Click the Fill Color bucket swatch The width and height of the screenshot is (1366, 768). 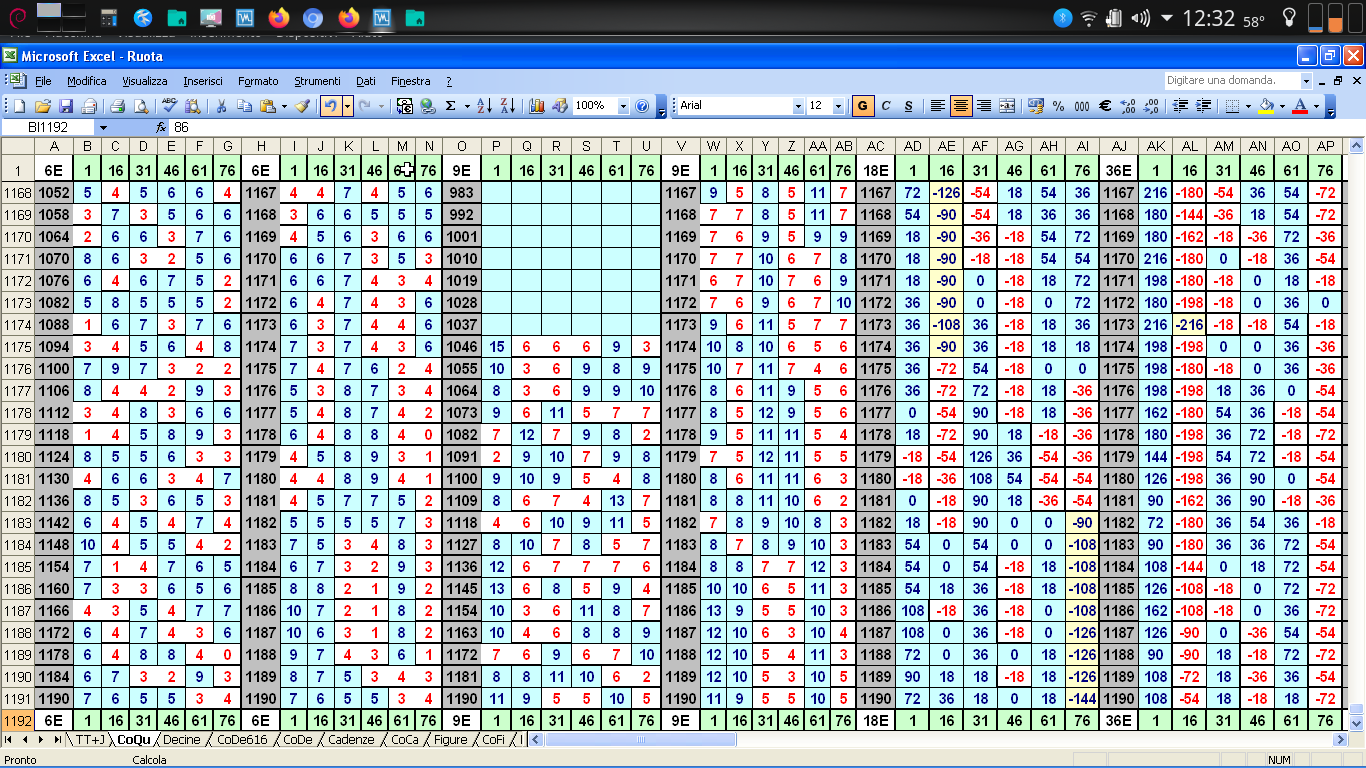(x=1266, y=105)
